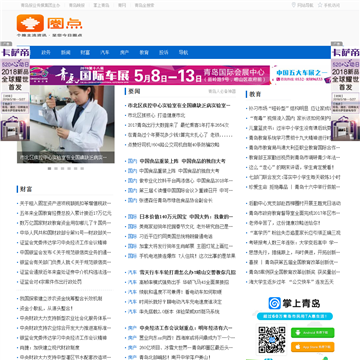Click the 手机访问 link at top right
The width and height of the screenshot is (360, 360).
332,5
